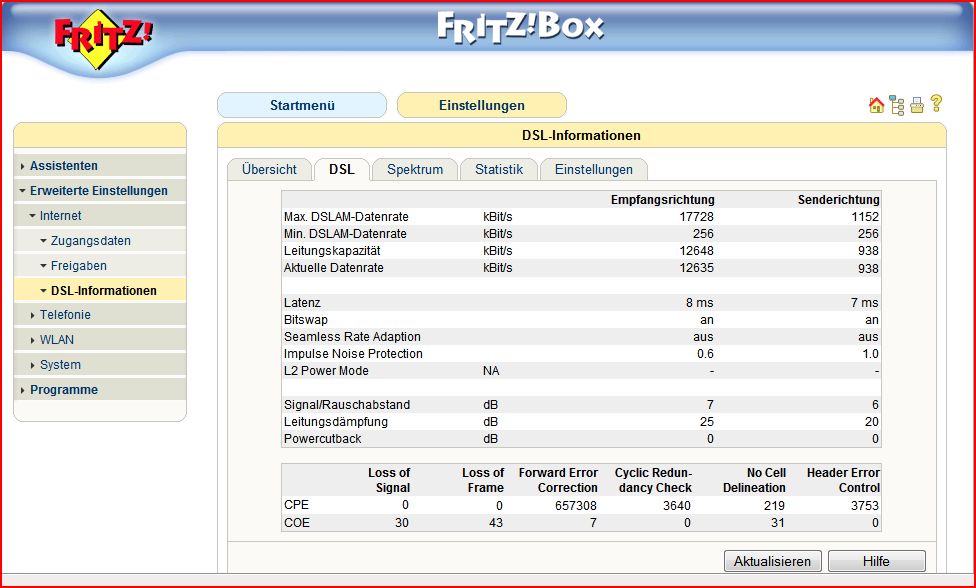Click the Senderichtung column header
The width and height of the screenshot is (976, 588).
[x=838, y=200]
